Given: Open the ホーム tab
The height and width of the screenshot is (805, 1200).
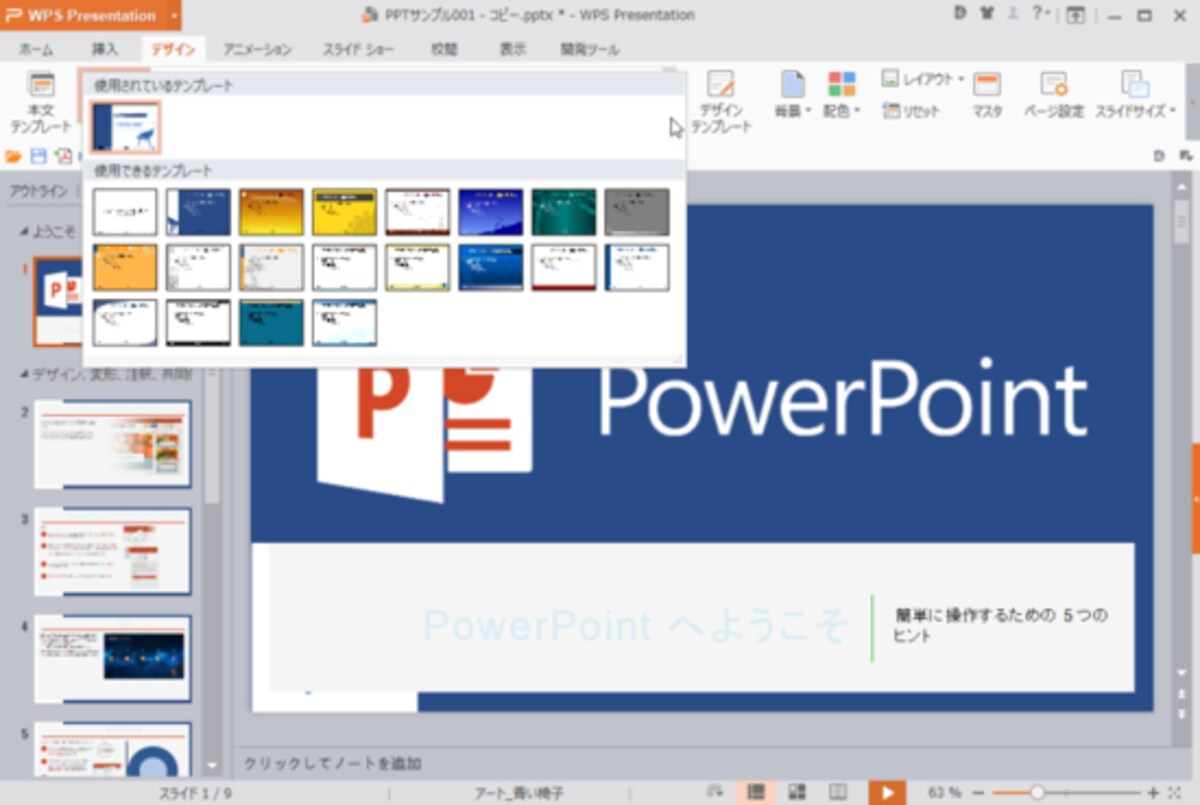Looking at the screenshot, I should pos(36,49).
